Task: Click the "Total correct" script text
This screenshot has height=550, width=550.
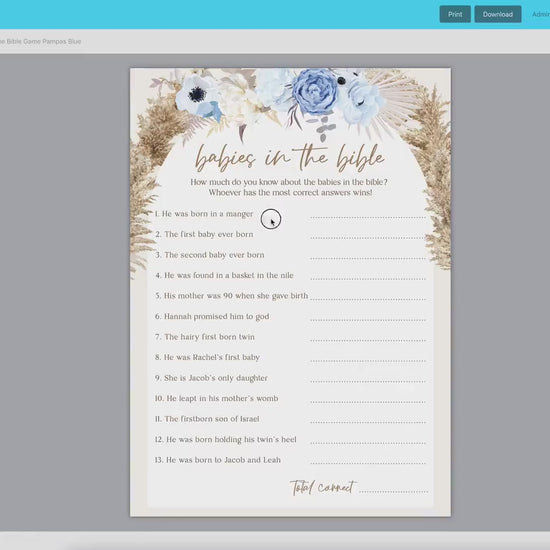Action: pos(323,487)
